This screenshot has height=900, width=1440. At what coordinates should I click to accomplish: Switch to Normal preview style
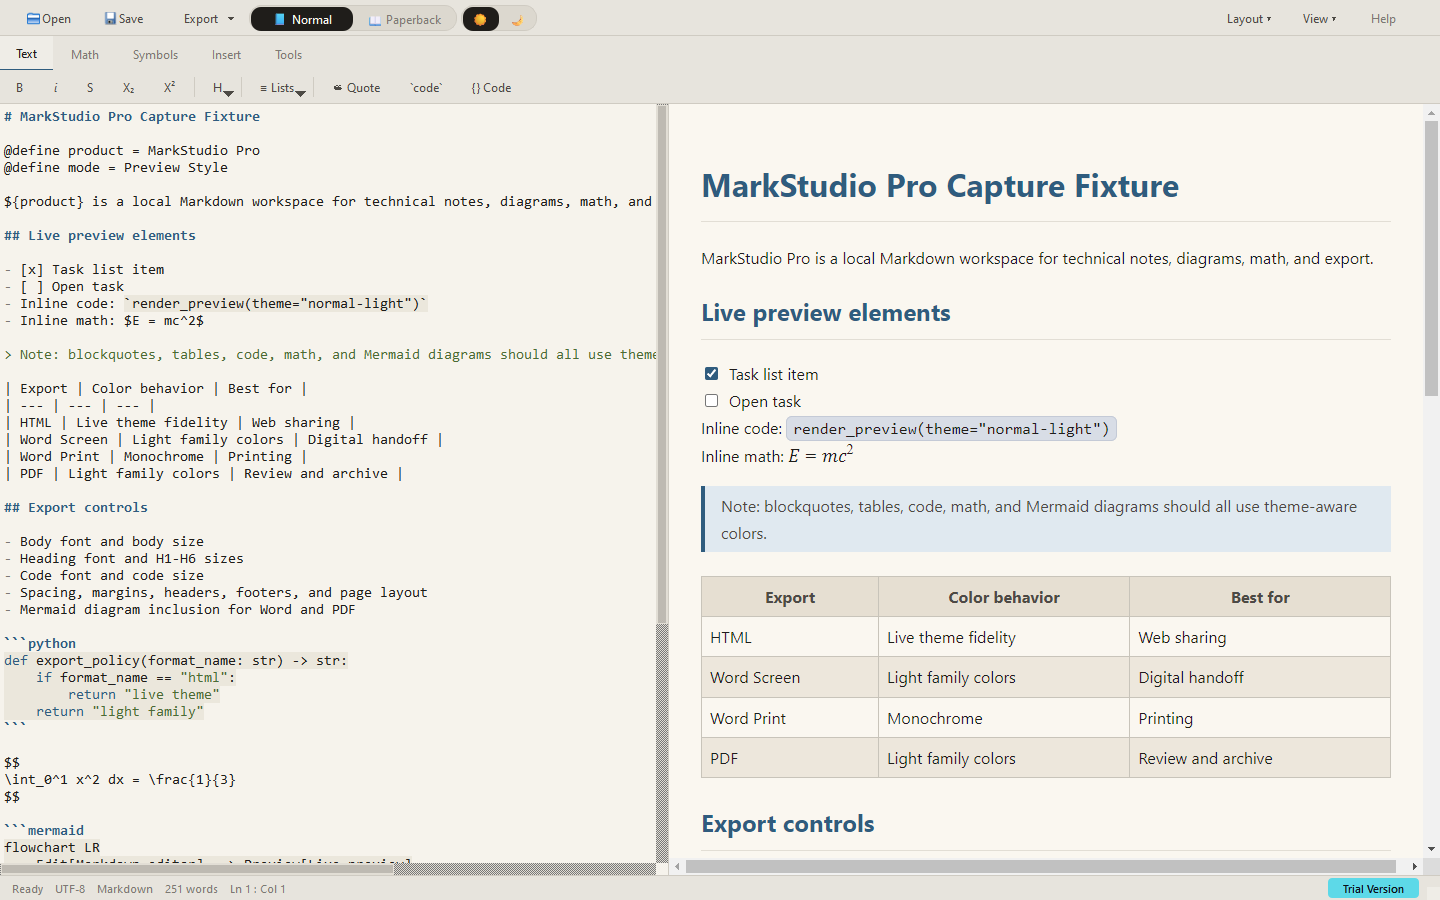(x=302, y=19)
